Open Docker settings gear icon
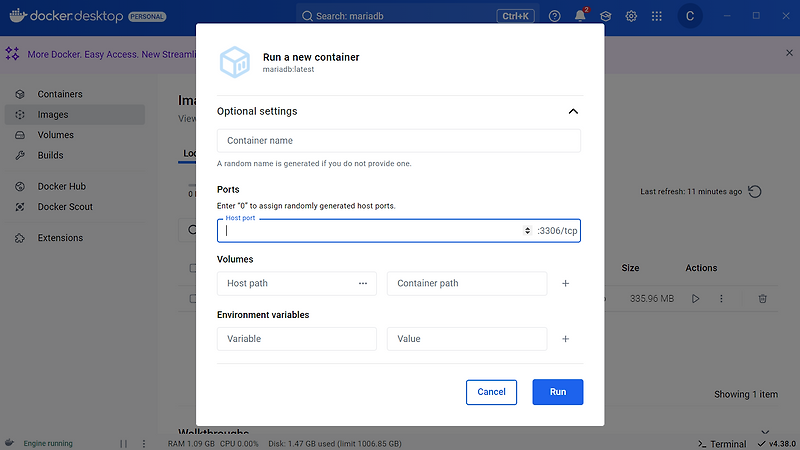The height and width of the screenshot is (450, 800). pos(632,16)
